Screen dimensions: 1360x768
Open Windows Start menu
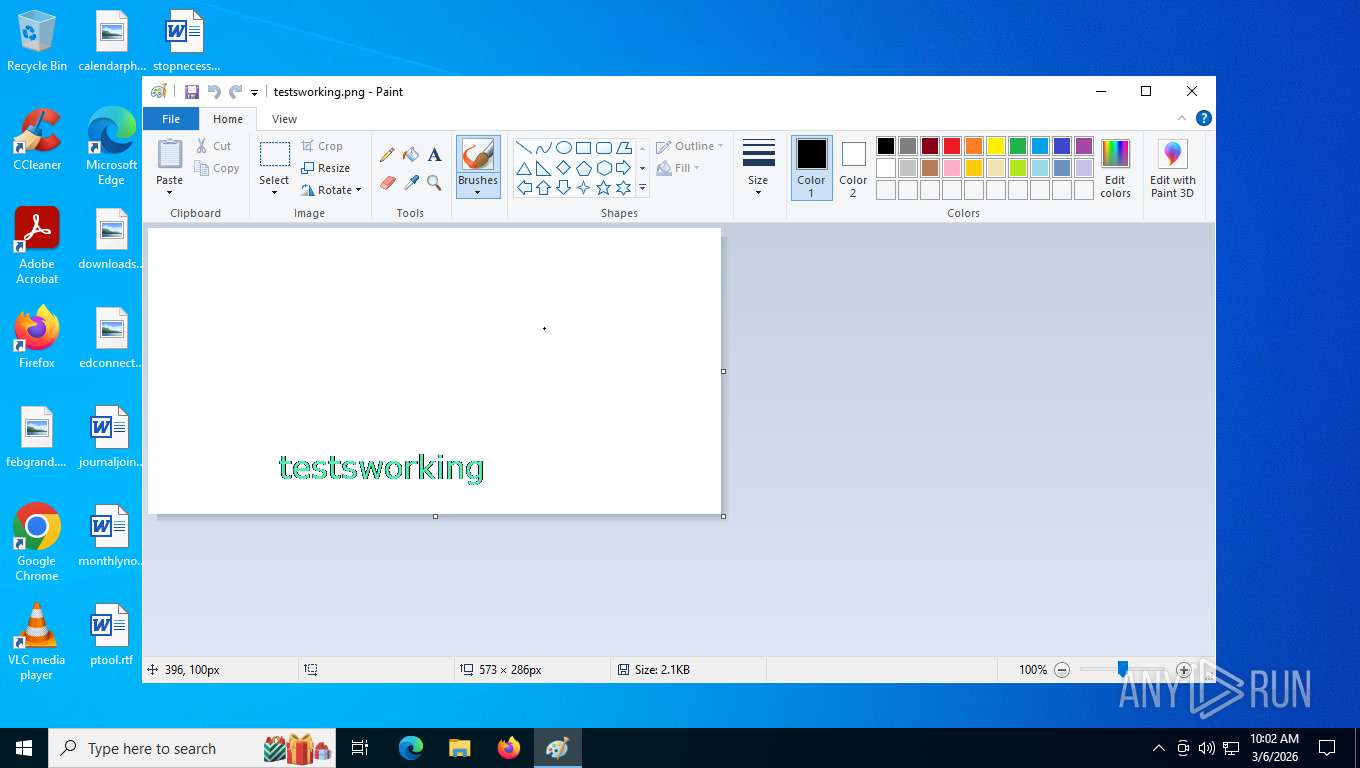pyautogui.click(x=24, y=748)
